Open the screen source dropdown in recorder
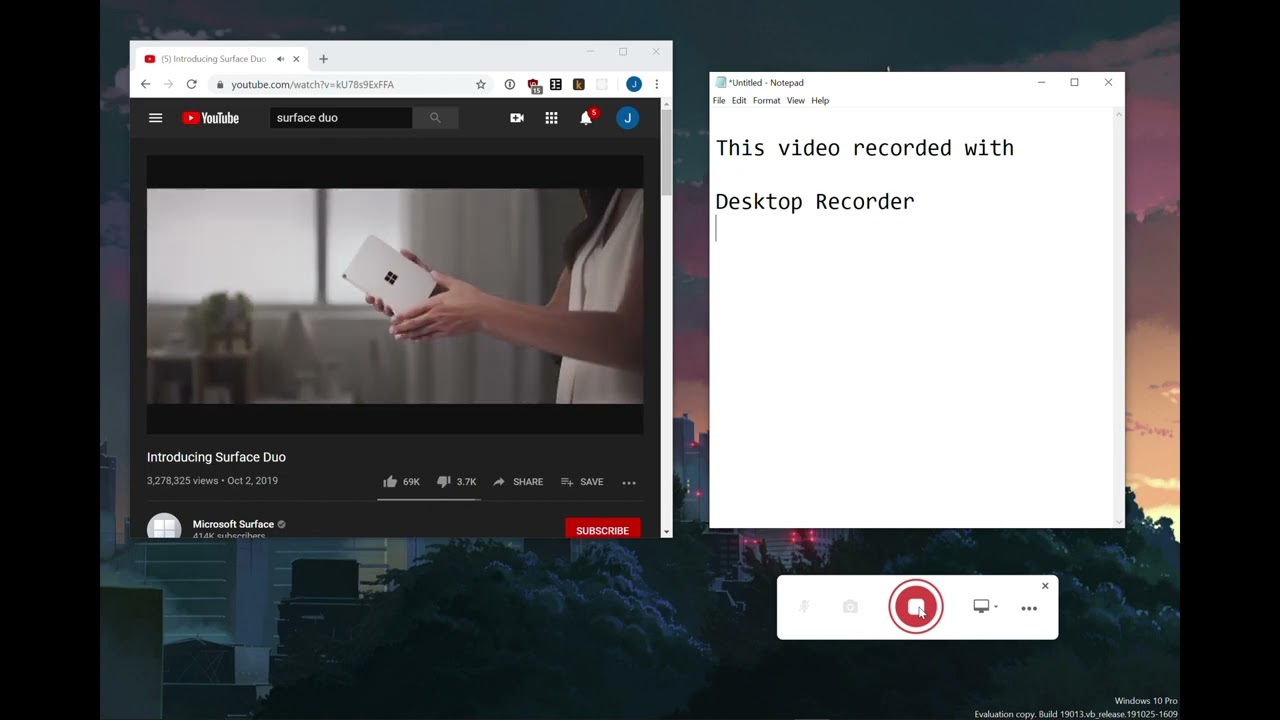1280x720 pixels. (985, 607)
